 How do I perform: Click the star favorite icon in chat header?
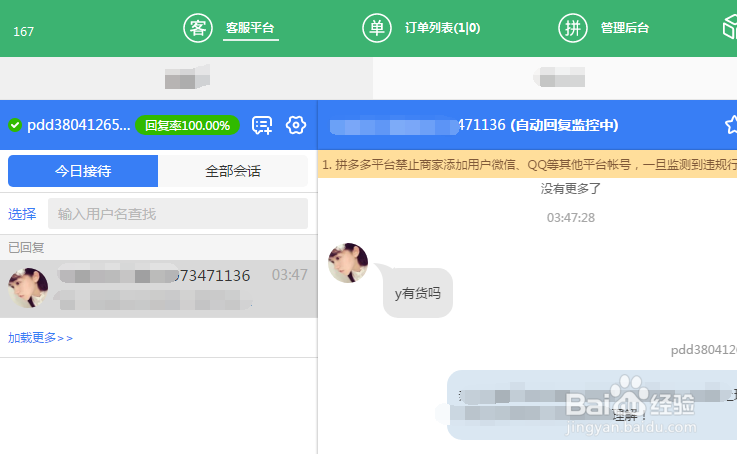731,125
